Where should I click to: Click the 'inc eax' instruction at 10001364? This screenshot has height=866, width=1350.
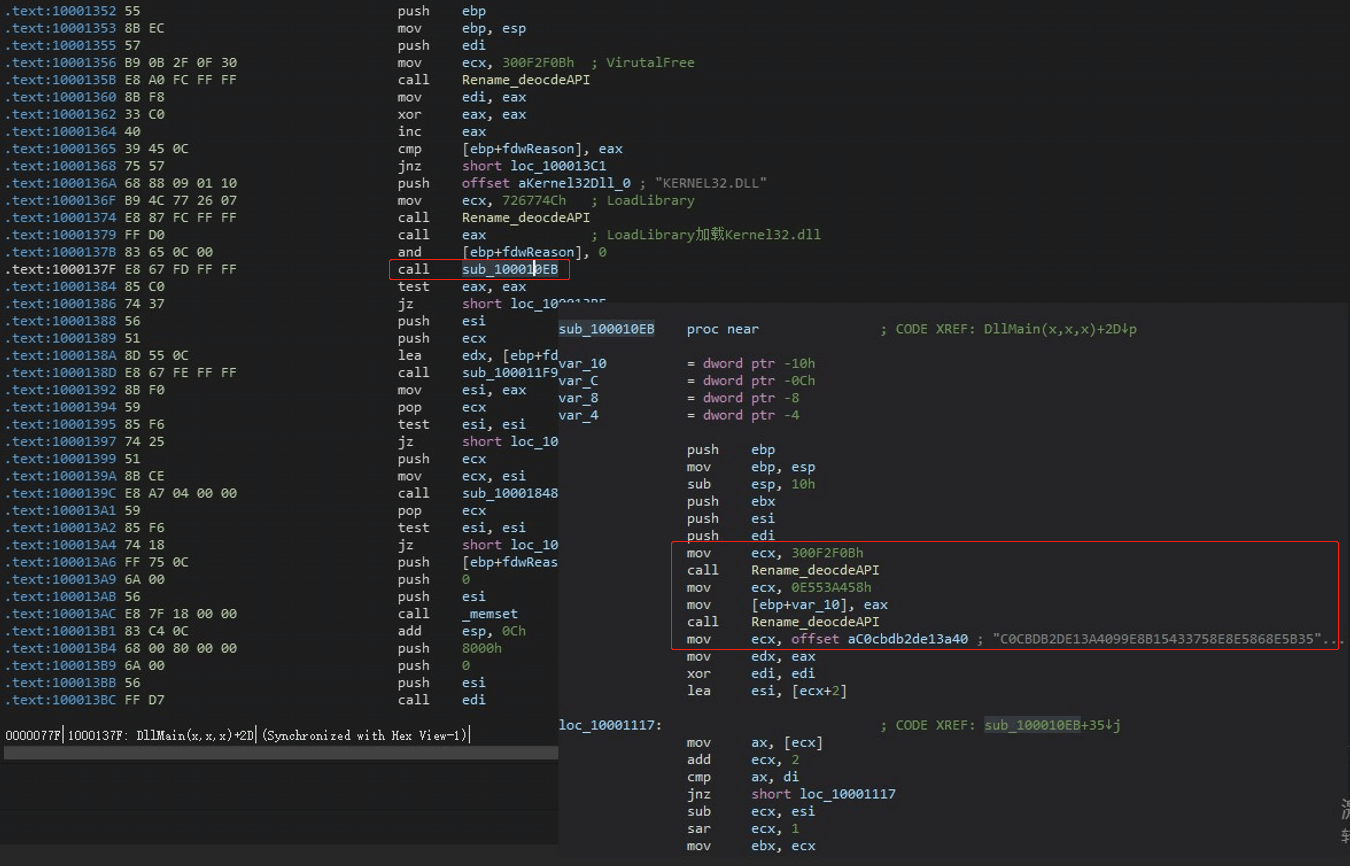pyautogui.click(x=442, y=131)
